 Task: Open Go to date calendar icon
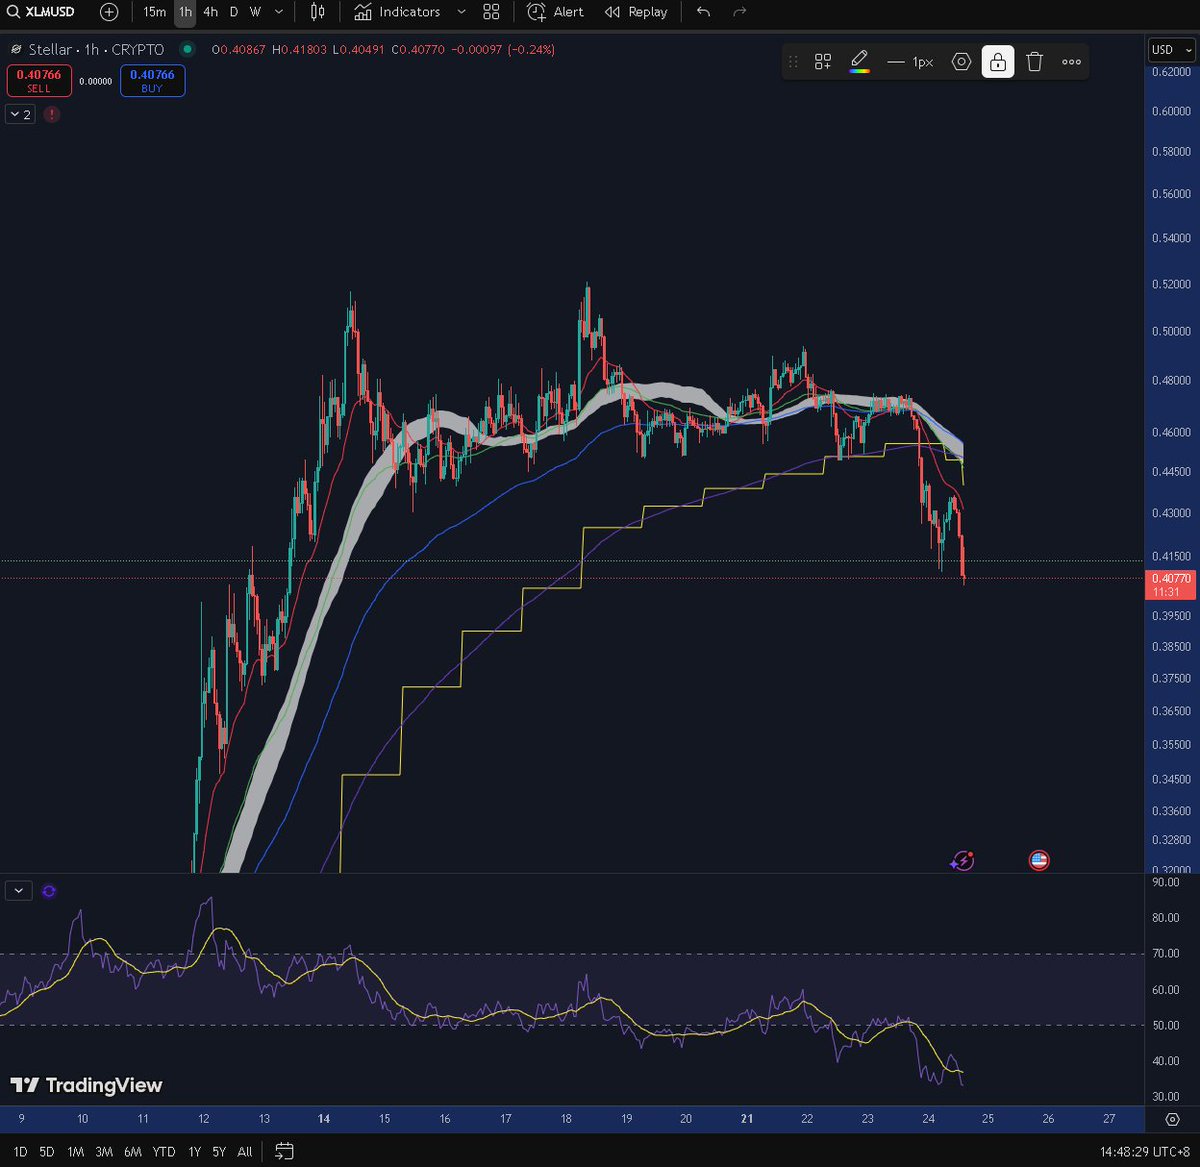pyautogui.click(x=284, y=1151)
